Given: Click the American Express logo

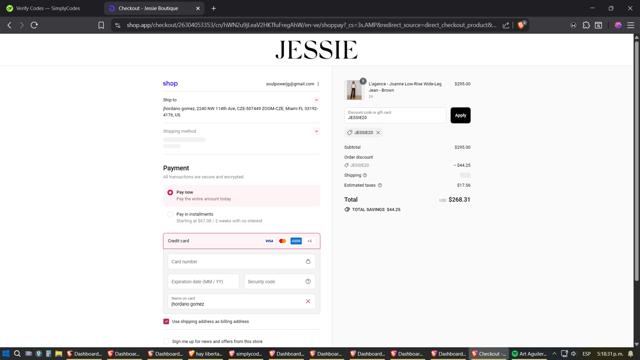Looking at the screenshot, I should (x=296, y=241).
